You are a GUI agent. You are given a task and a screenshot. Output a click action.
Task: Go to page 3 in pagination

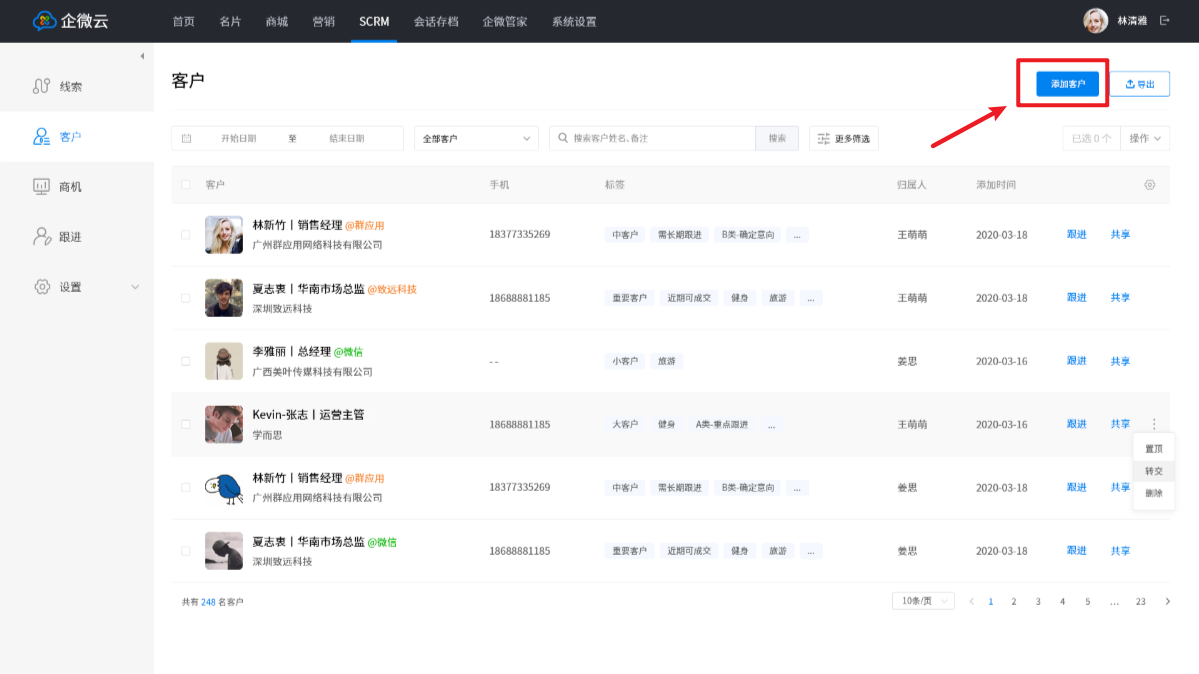(1038, 602)
